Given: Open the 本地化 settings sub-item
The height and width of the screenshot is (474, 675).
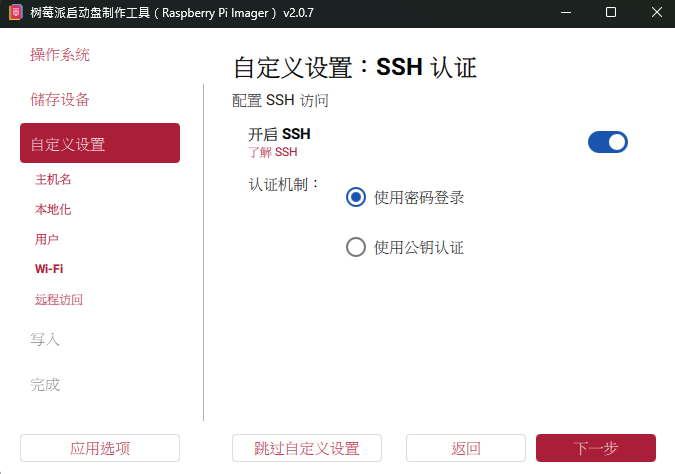Looking at the screenshot, I should tap(53, 210).
